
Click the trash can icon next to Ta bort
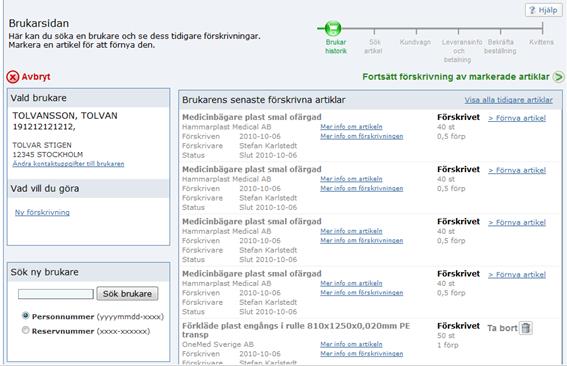coord(526,328)
